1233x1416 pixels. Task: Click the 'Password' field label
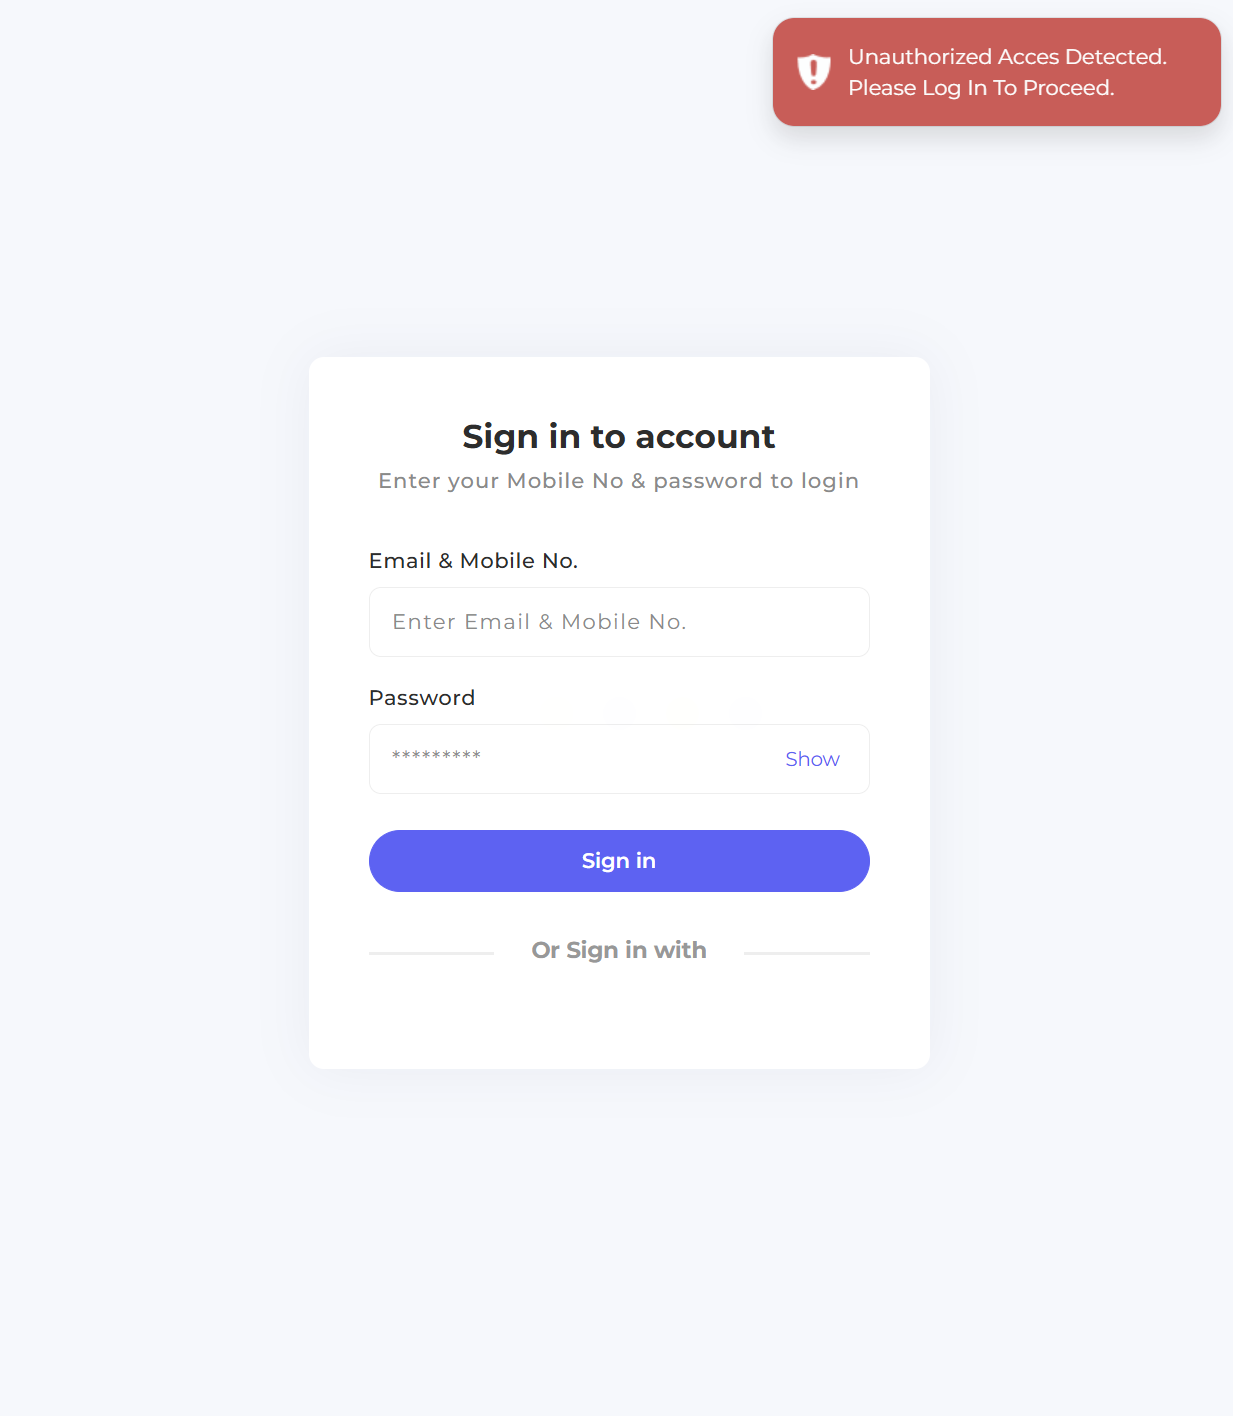click(421, 698)
